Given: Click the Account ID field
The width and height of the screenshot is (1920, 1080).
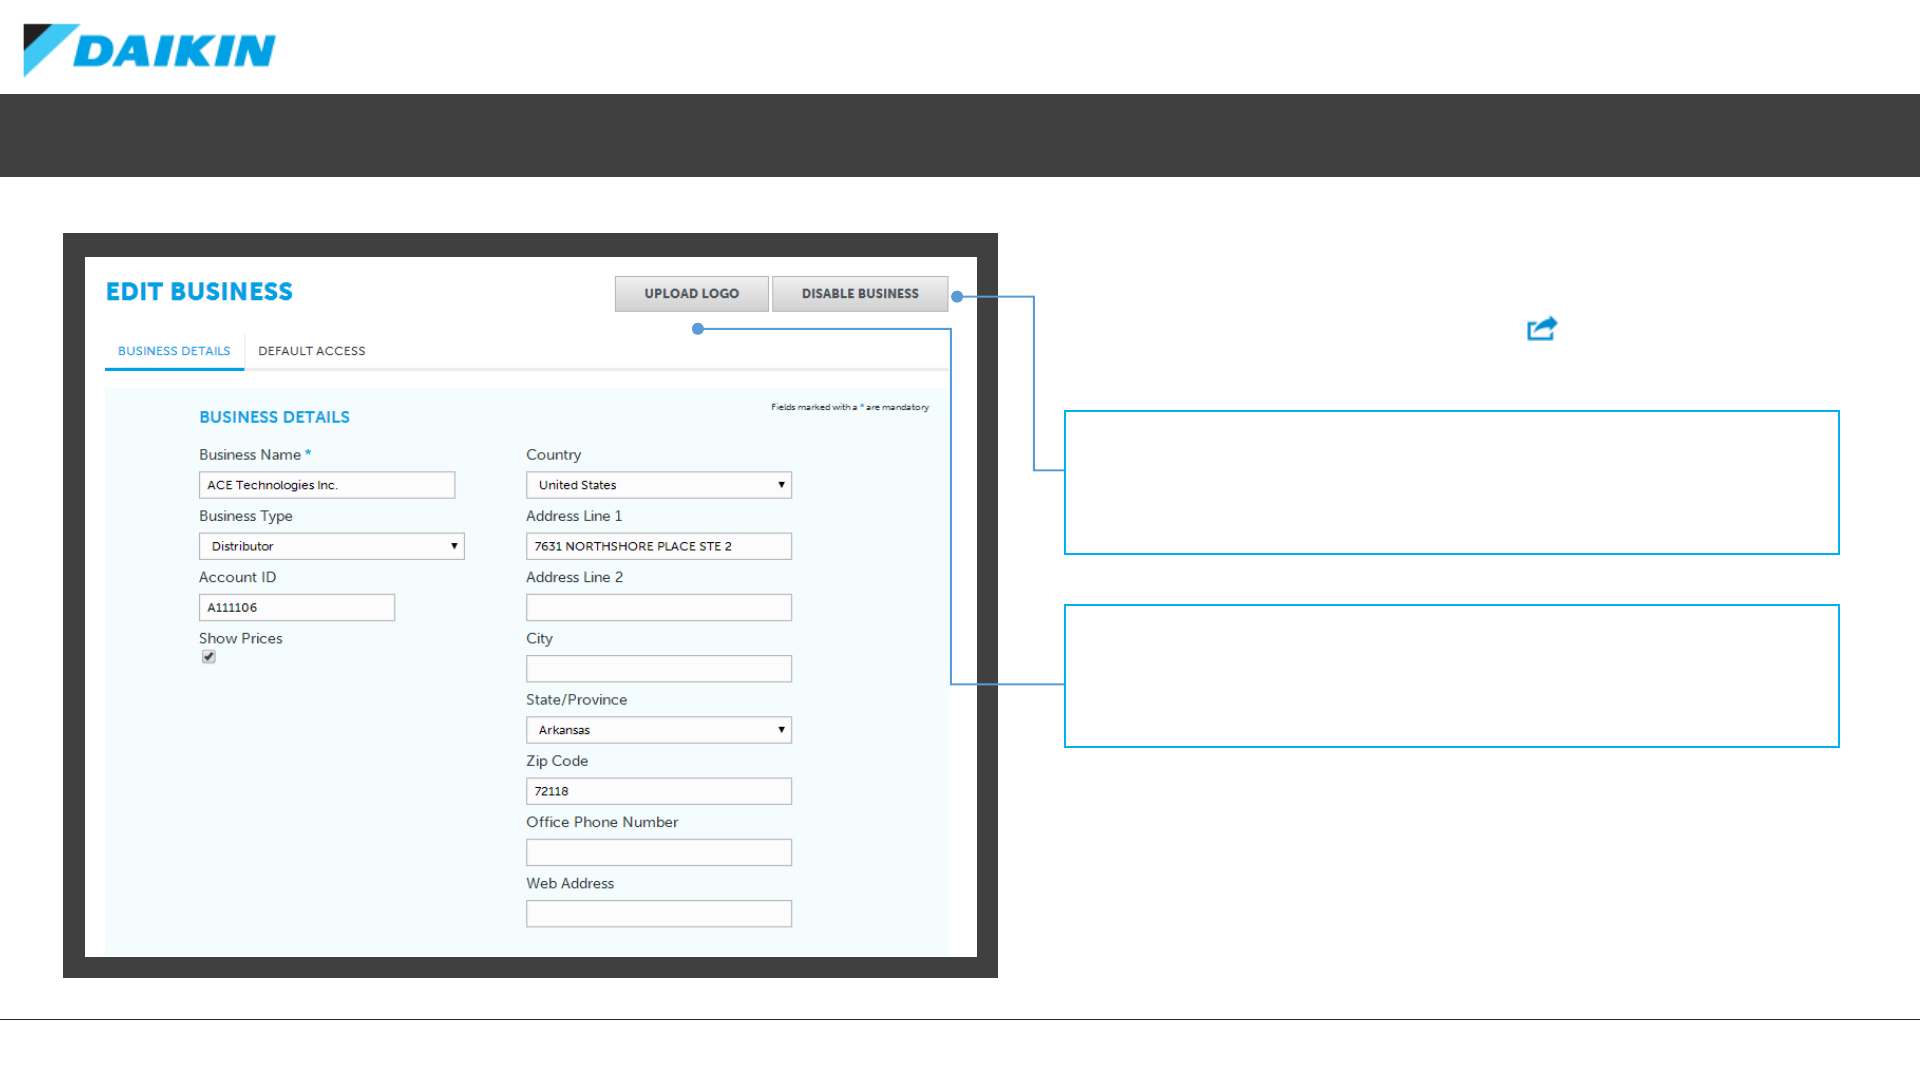Looking at the screenshot, I should pos(296,608).
